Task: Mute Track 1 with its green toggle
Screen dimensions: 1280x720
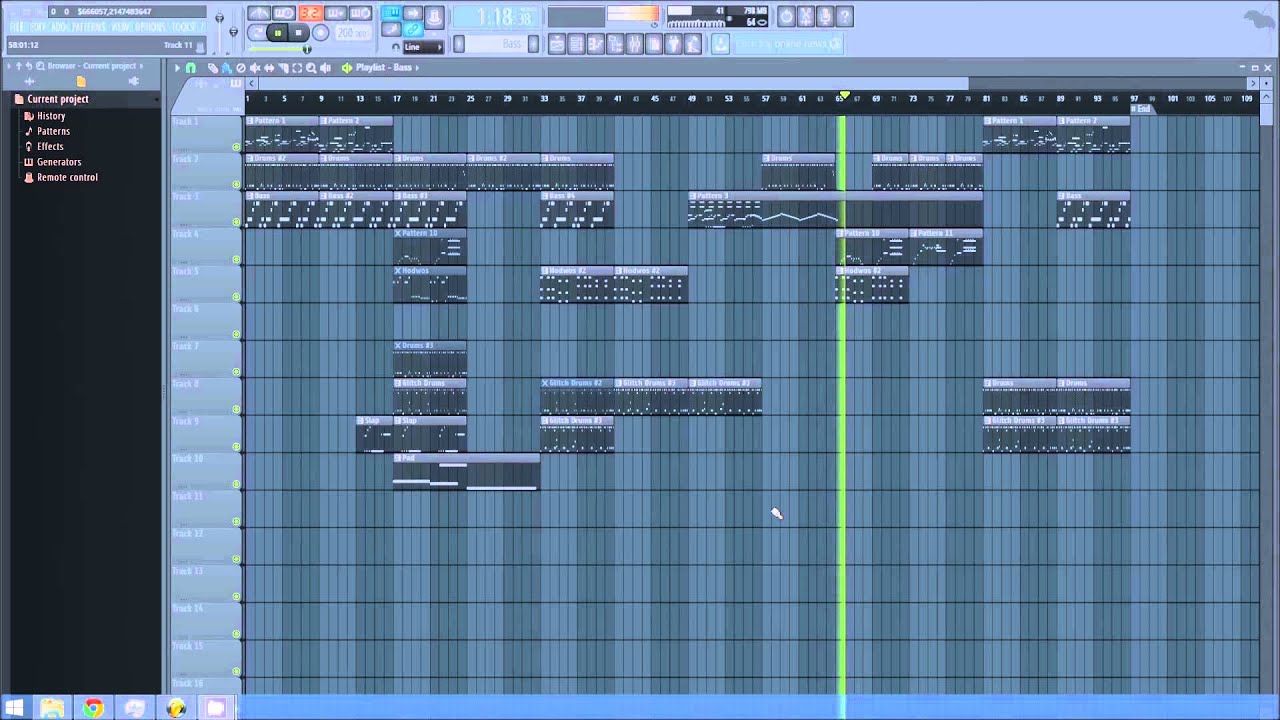Action: pos(236,147)
